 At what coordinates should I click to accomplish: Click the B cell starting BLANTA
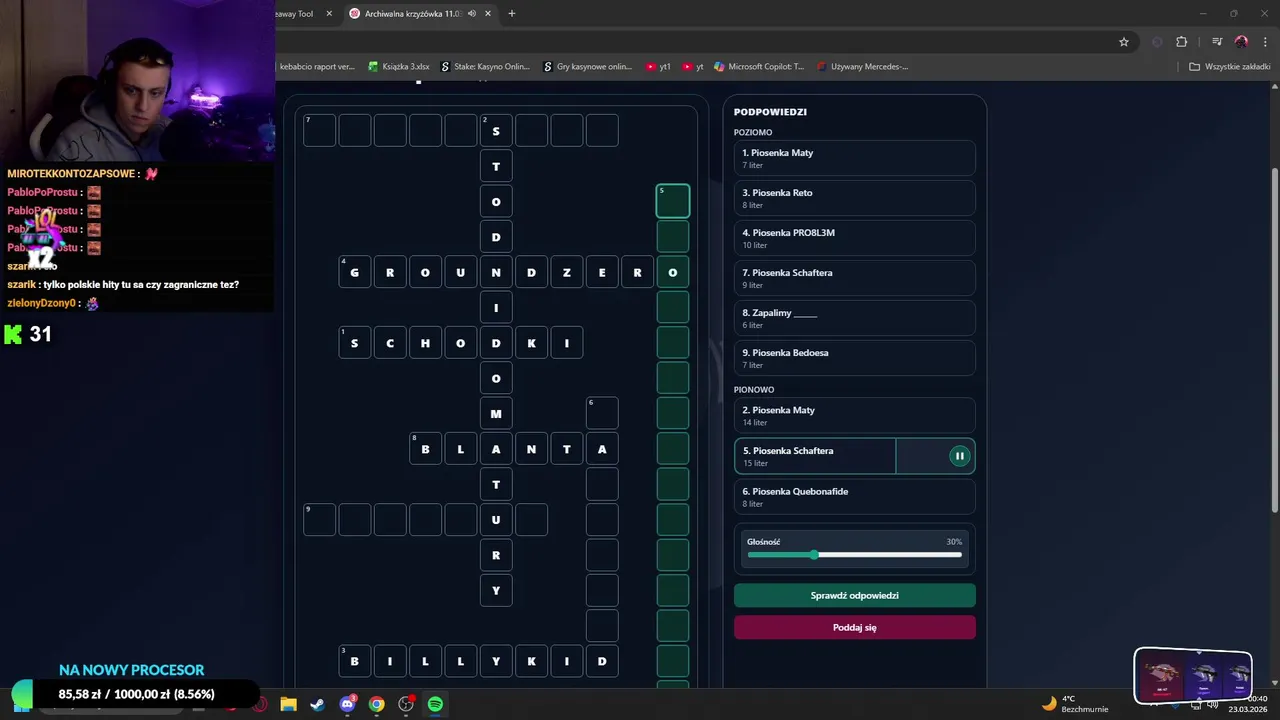click(426, 449)
